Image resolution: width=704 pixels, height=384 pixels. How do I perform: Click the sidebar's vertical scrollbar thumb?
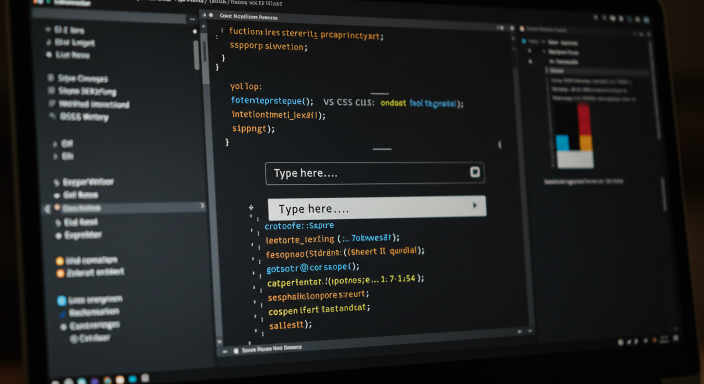point(196,55)
